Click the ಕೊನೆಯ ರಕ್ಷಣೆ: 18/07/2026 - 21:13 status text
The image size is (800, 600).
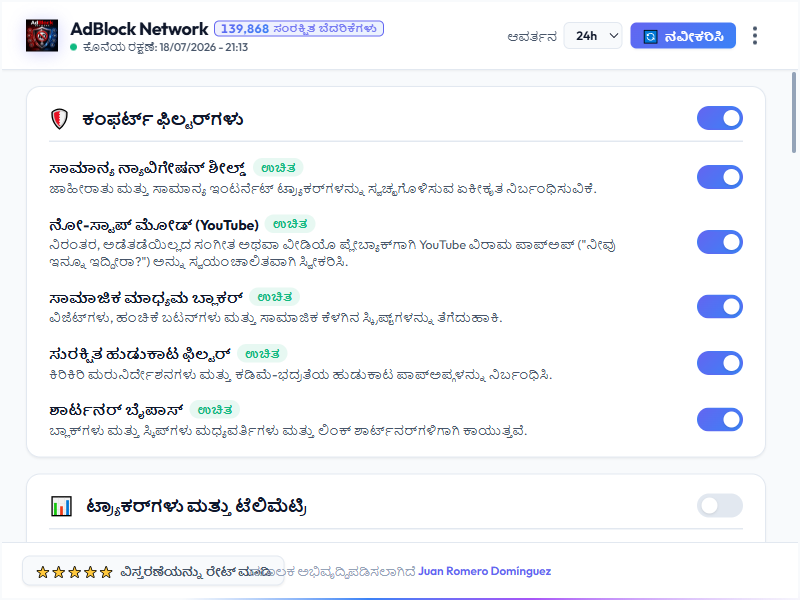pyautogui.click(x=165, y=47)
